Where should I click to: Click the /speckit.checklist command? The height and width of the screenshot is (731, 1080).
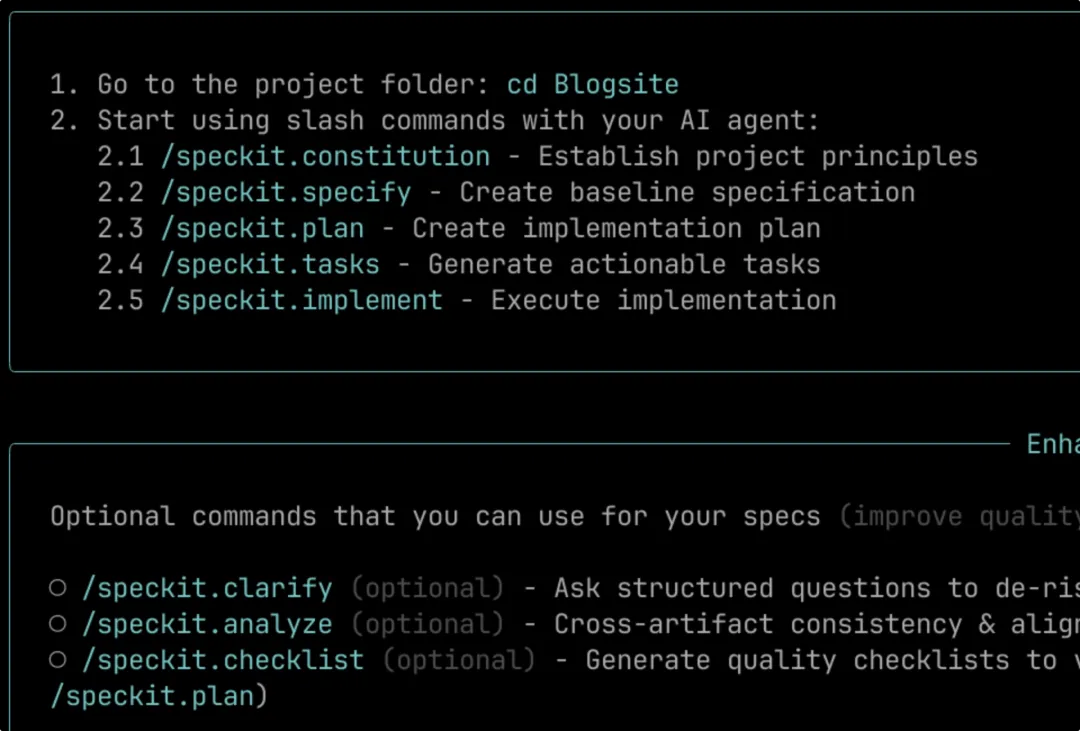click(223, 660)
